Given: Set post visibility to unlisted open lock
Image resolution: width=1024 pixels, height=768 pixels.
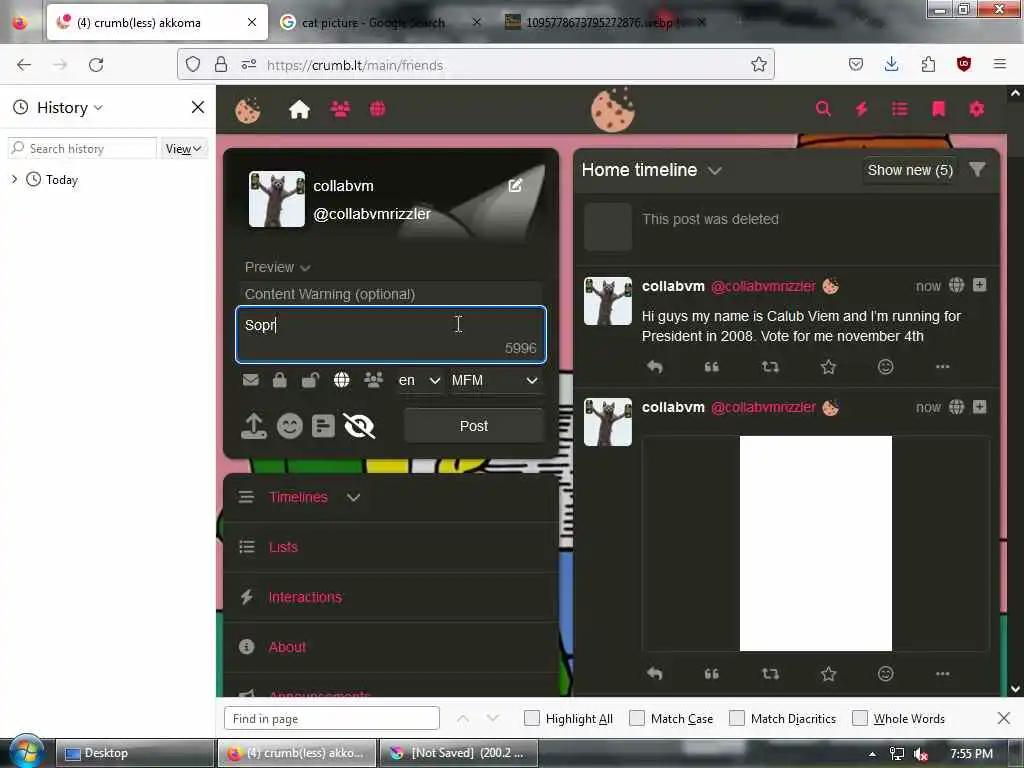Looking at the screenshot, I should (310, 380).
